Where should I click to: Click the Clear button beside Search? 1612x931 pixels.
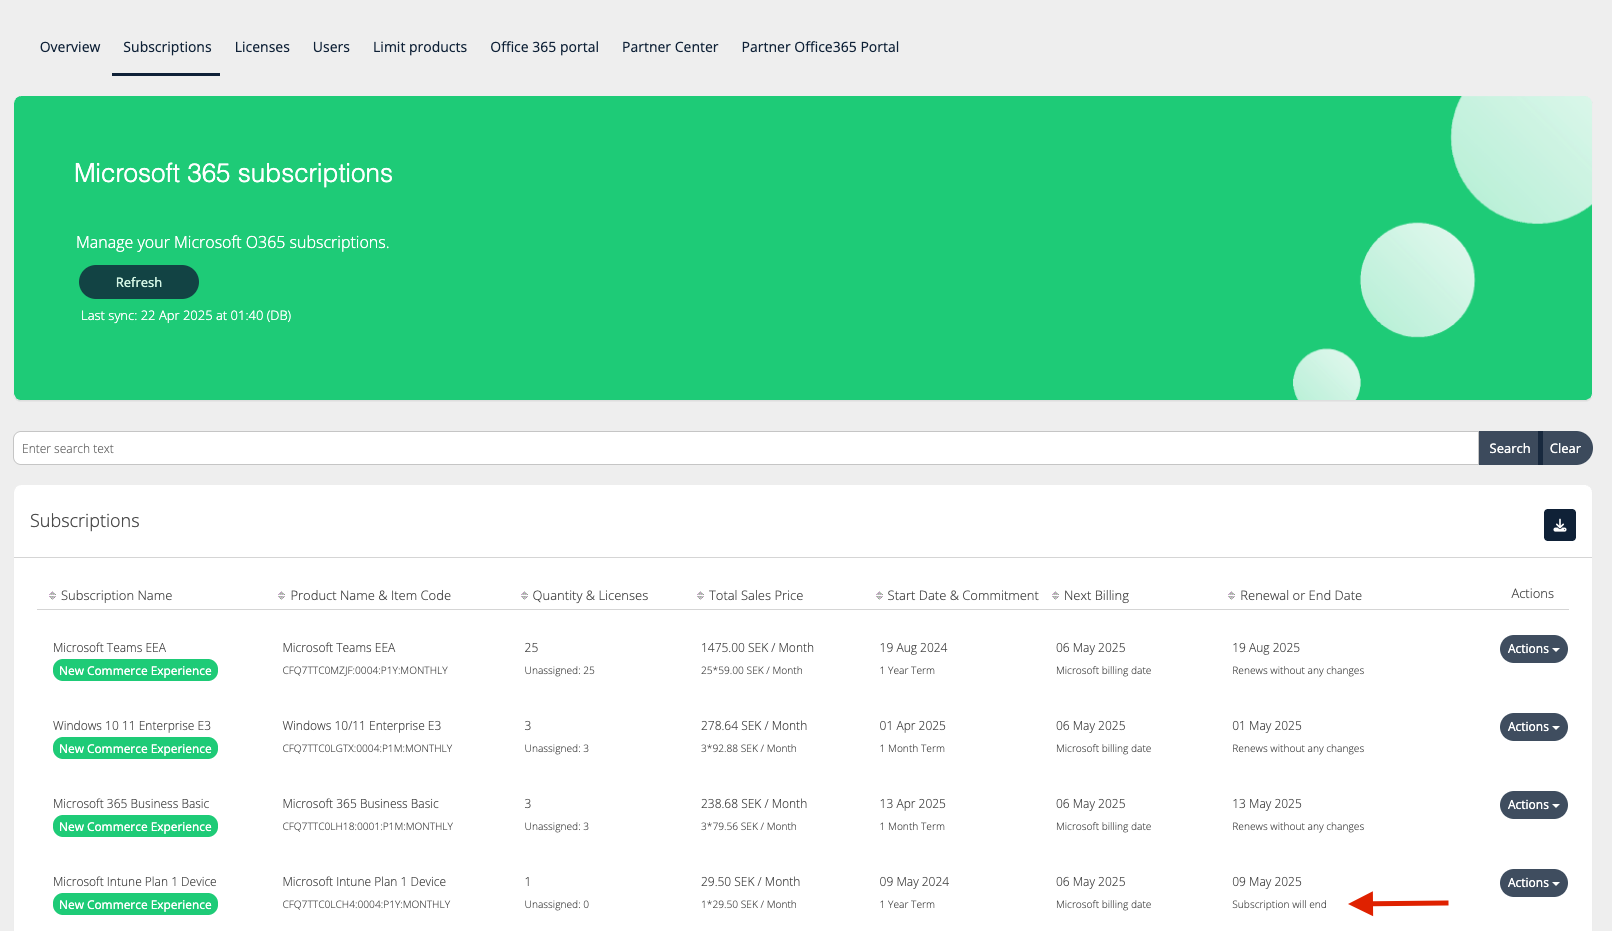point(1564,449)
